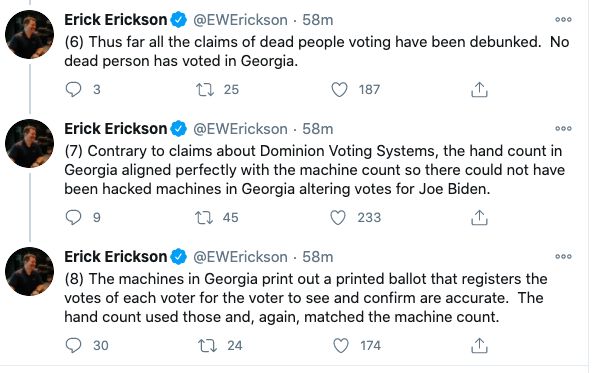Share tweet (6) via share icon
The image size is (612, 373).
479,89
